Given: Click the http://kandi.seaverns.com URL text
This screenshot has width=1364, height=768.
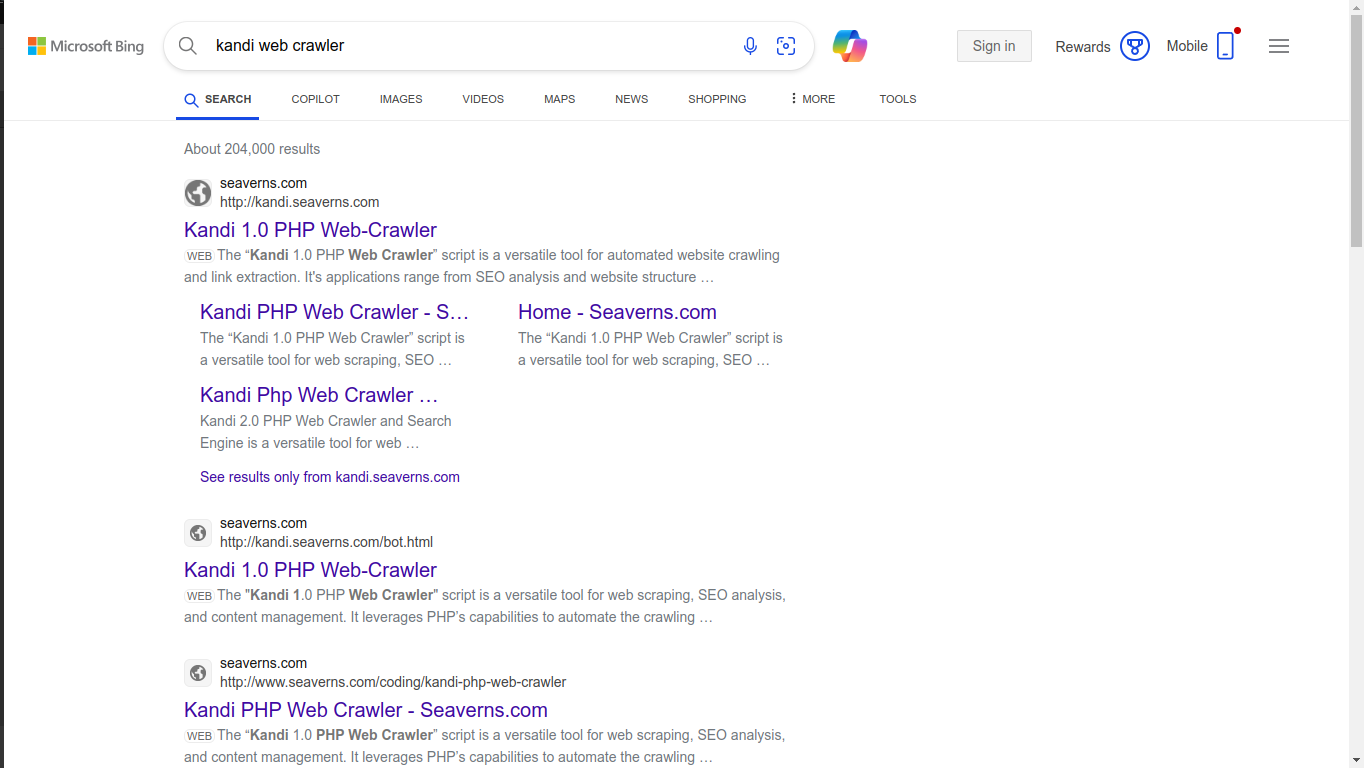Looking at the screenshot, I should tap(300, 202).
